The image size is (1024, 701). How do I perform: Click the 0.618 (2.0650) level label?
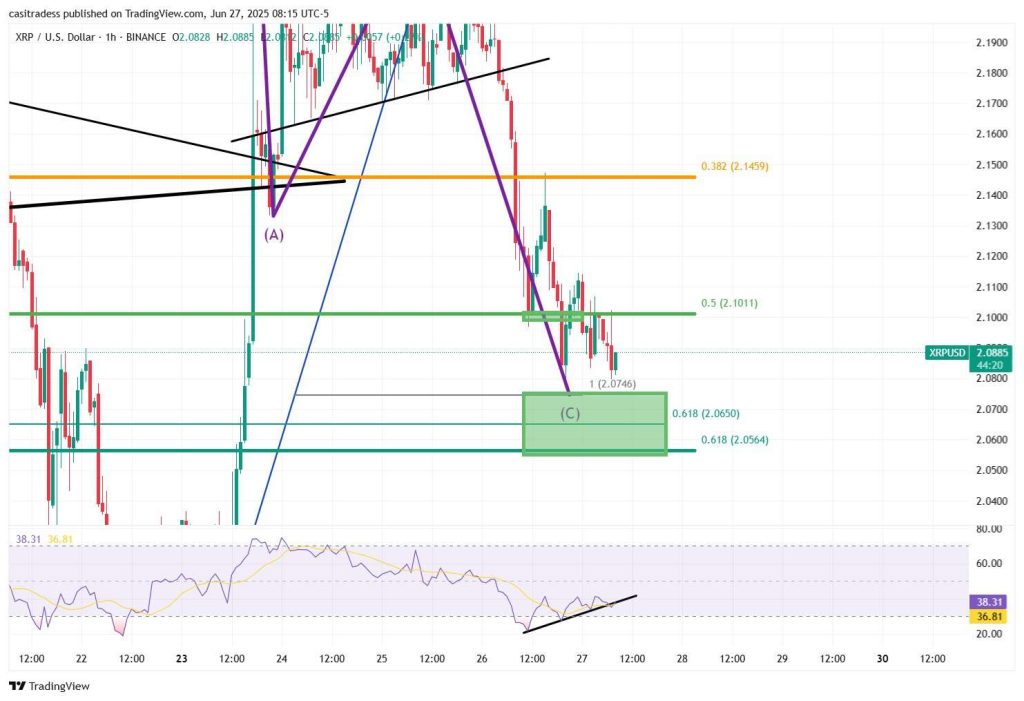point(706,414)
